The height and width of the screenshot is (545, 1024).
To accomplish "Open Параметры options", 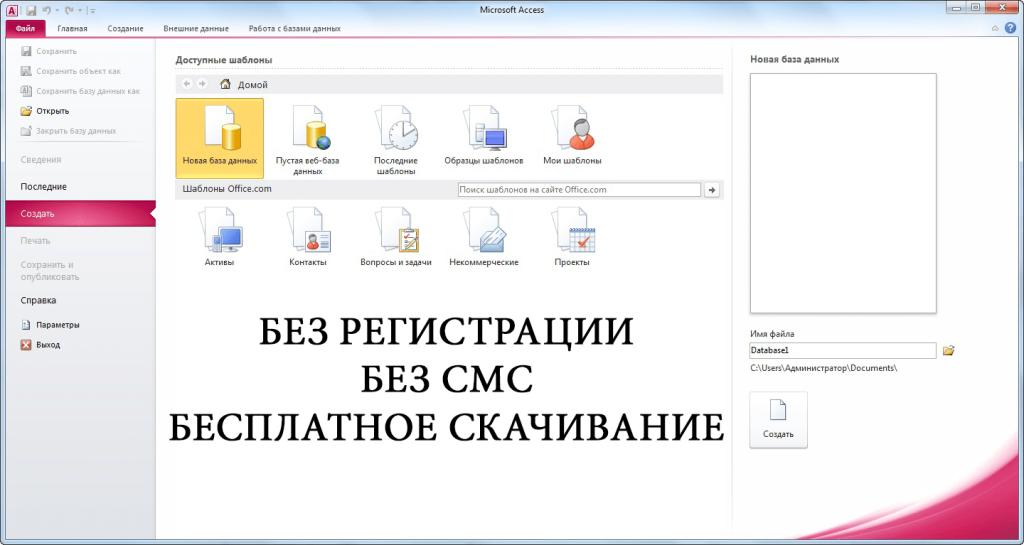I will 50,325.
